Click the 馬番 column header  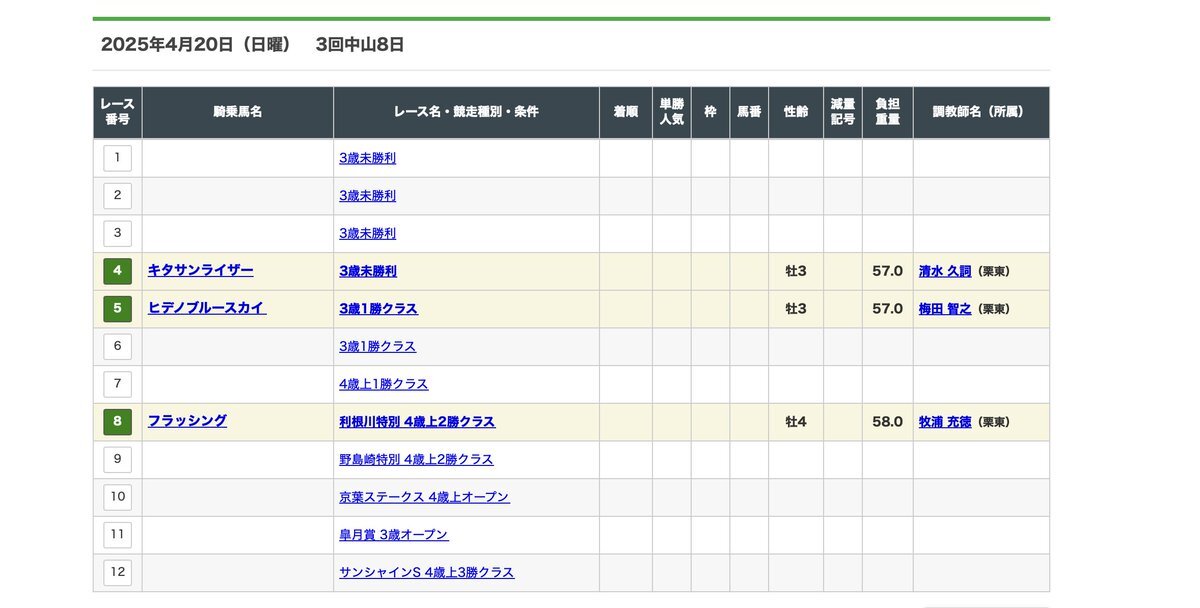tap(749, 112)
